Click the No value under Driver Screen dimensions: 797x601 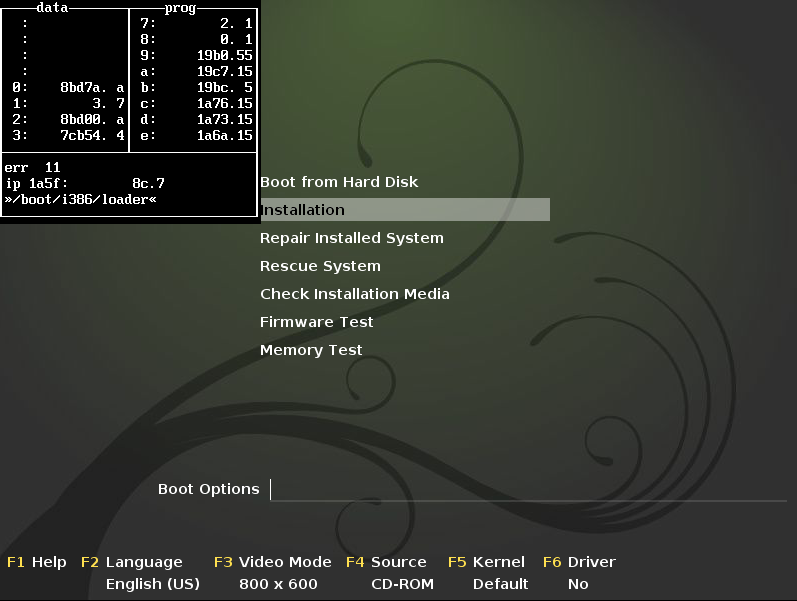[x=578, y=584]
